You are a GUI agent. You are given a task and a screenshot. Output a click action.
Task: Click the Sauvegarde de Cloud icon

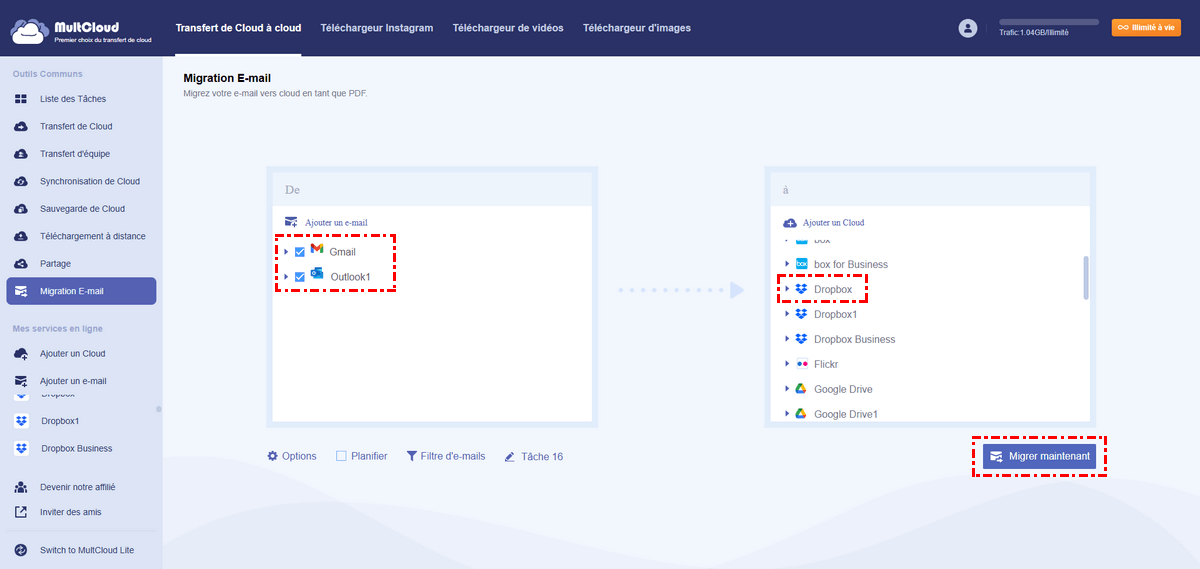click(21, 209)
